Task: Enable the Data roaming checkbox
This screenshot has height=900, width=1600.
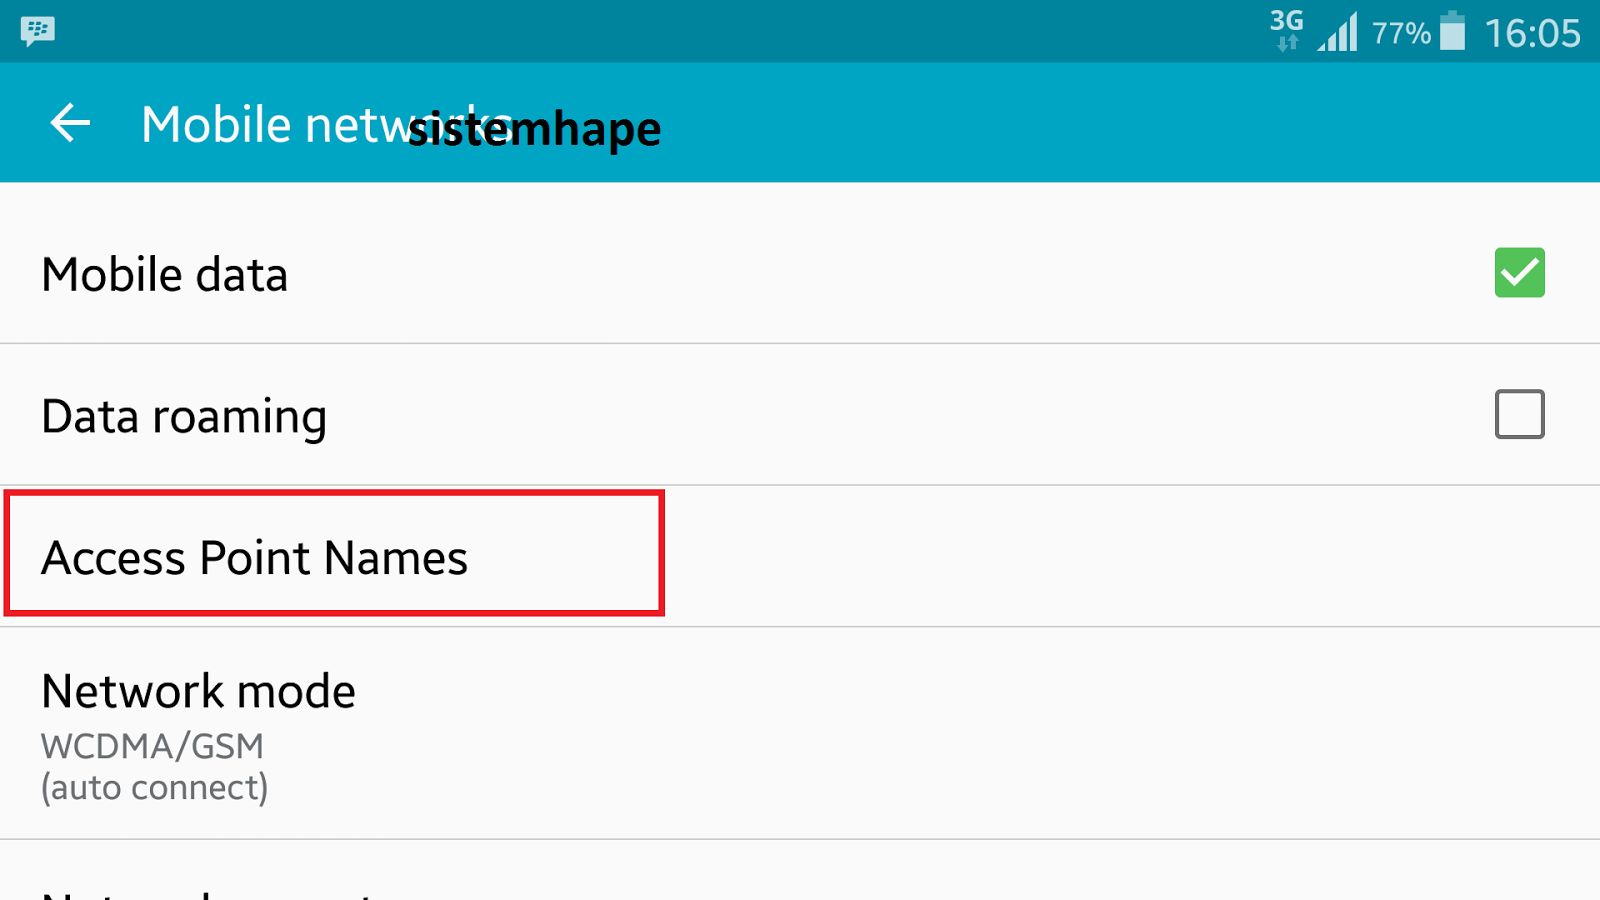Action: click(1519, 414)
